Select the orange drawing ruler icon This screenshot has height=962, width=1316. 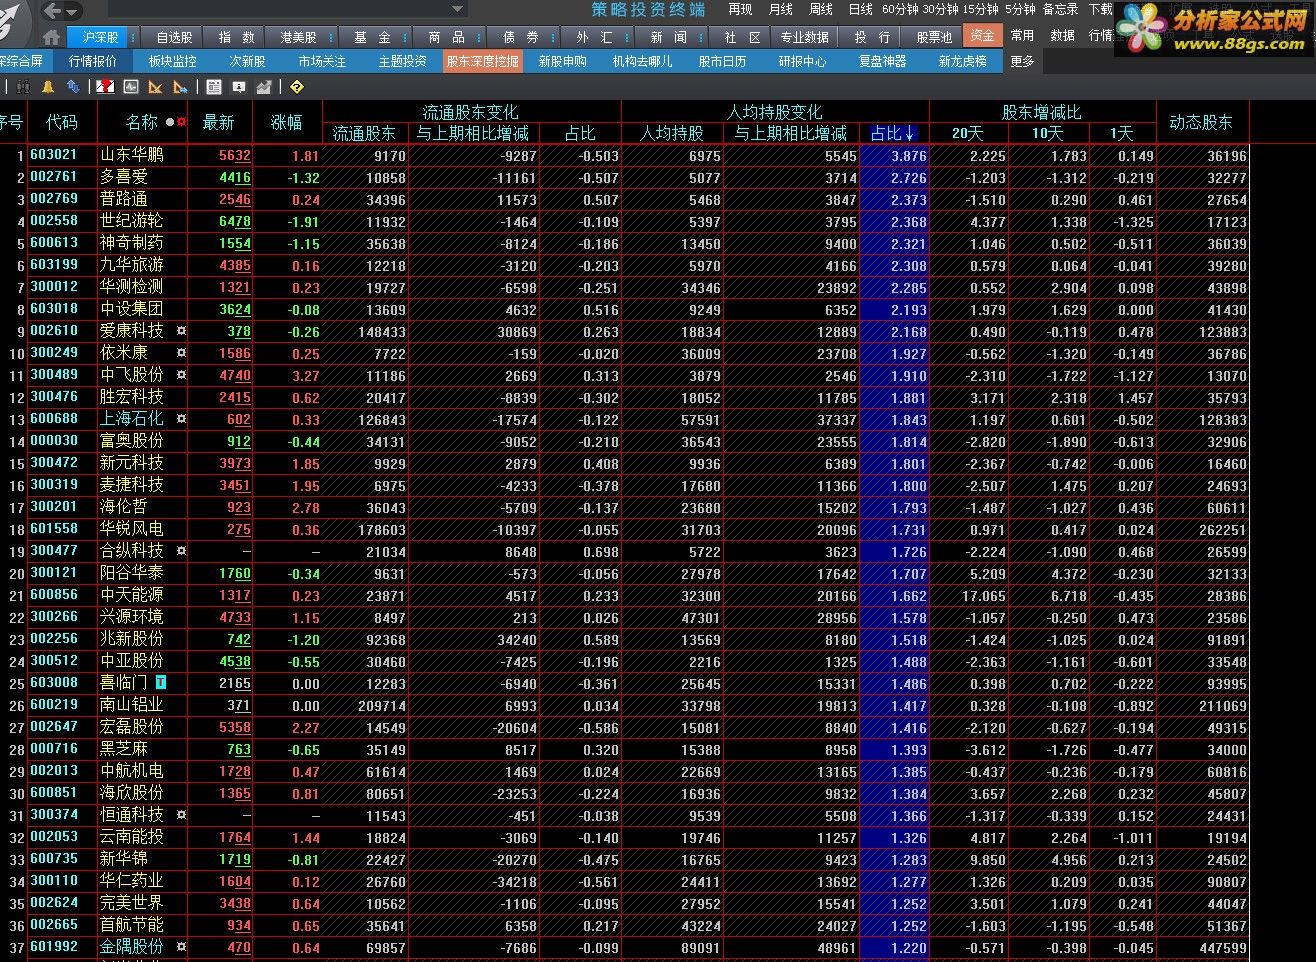pos(156,87)
